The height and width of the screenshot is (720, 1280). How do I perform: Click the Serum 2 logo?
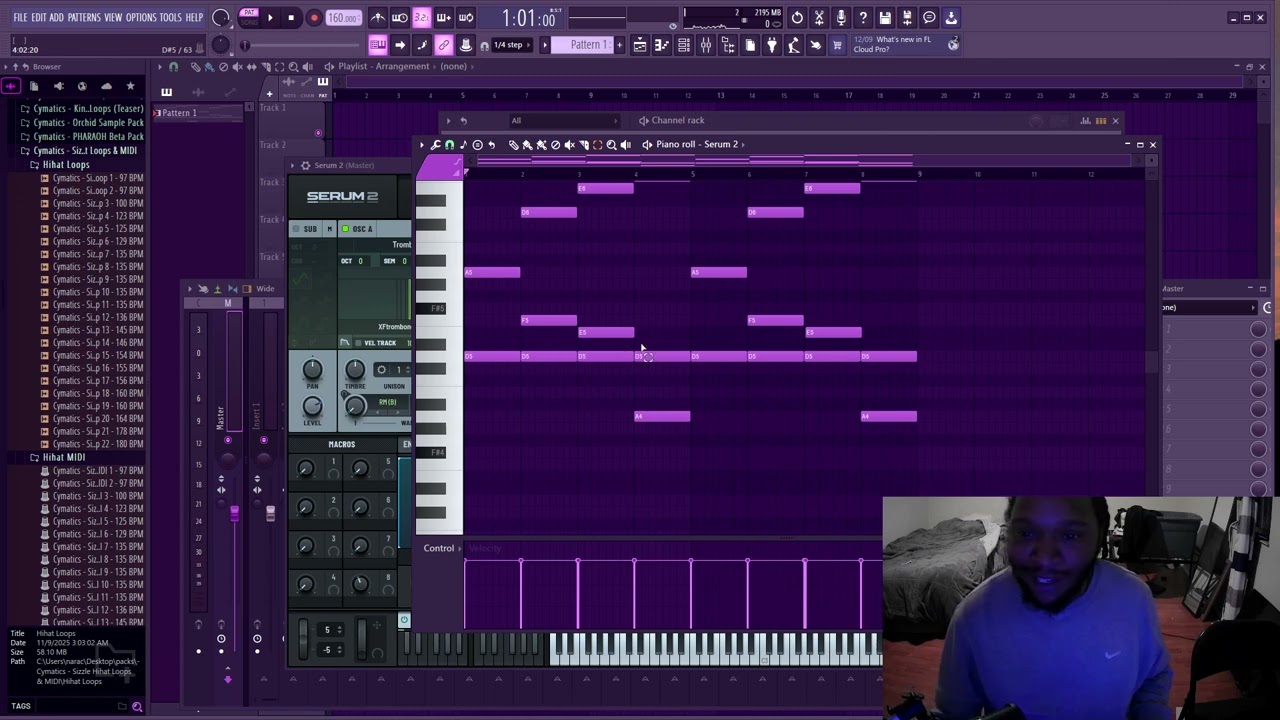click(x=342, y=196)
